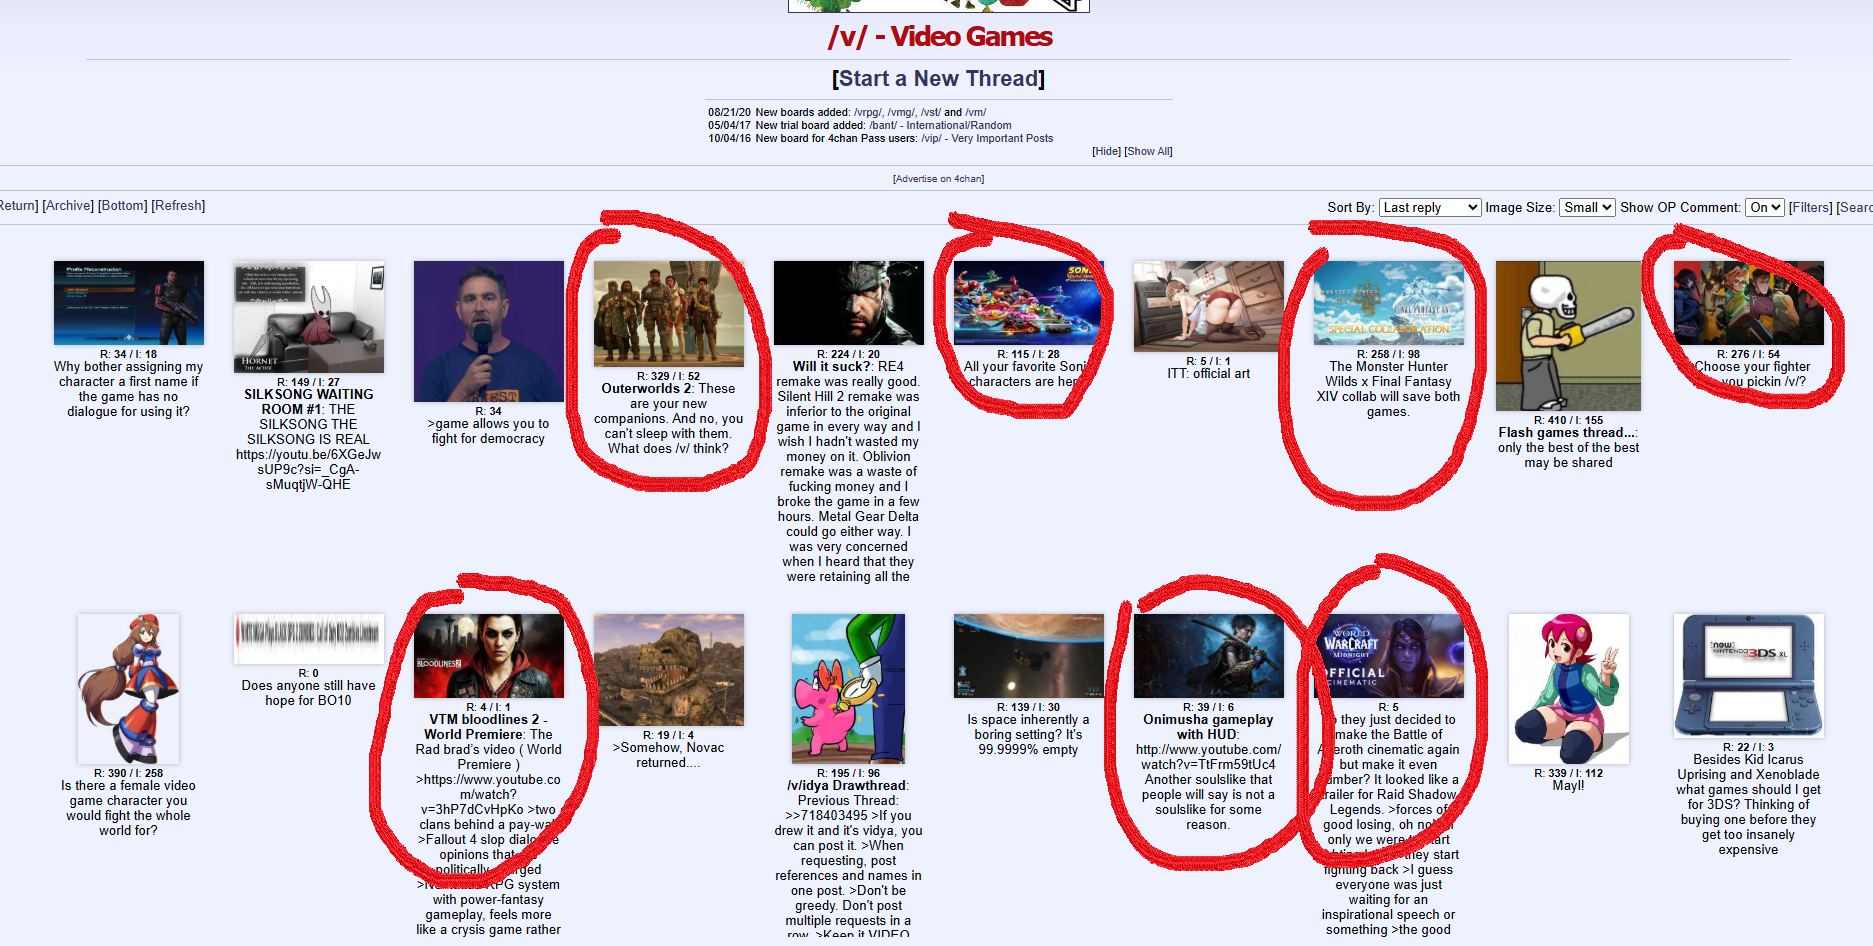Open the female video game character thread thumbnail
Screen dimensions: 1873x946
pos(129,689)
